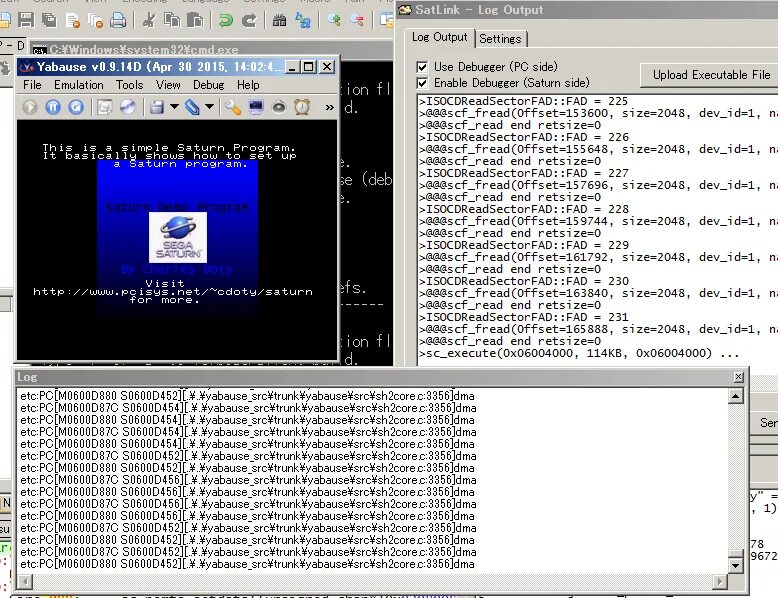Viewport: 778px width, 598px height.
Task: Switch to the Settings tab in SatLink
Action: (500, 39)
